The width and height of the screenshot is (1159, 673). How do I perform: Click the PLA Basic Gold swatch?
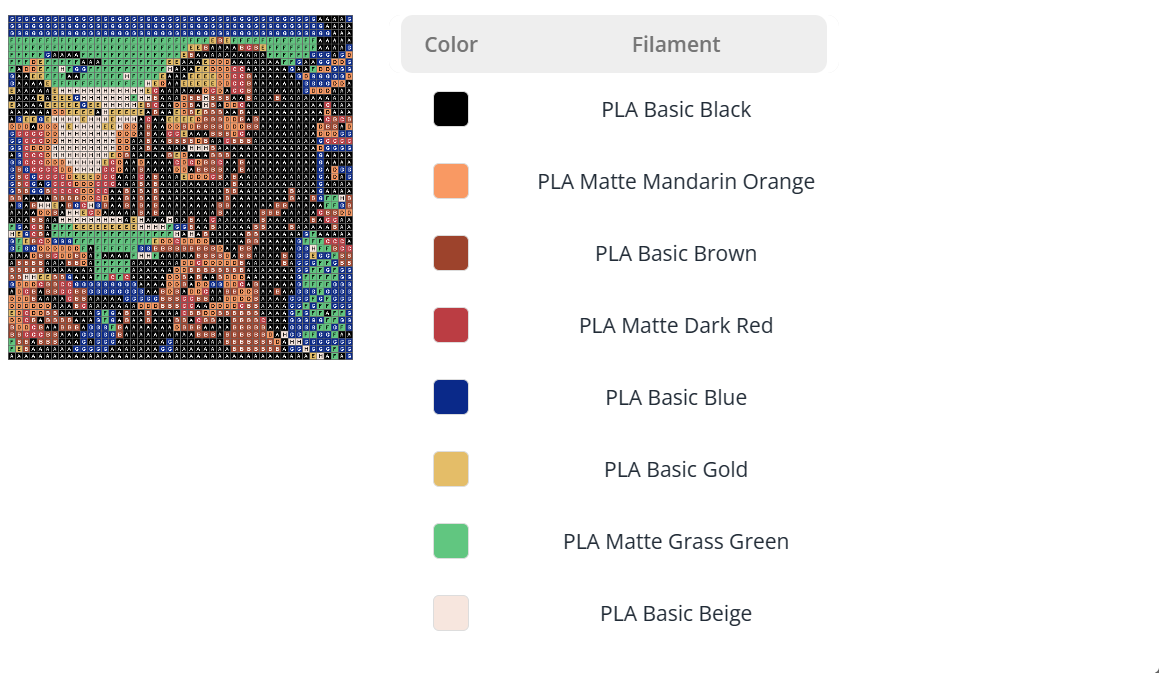click(450, 469)
